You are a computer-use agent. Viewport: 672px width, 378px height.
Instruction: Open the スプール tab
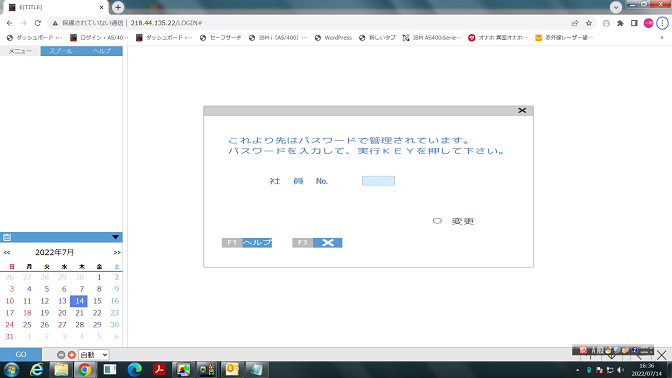pyautogui.click(x=60, y=51)
